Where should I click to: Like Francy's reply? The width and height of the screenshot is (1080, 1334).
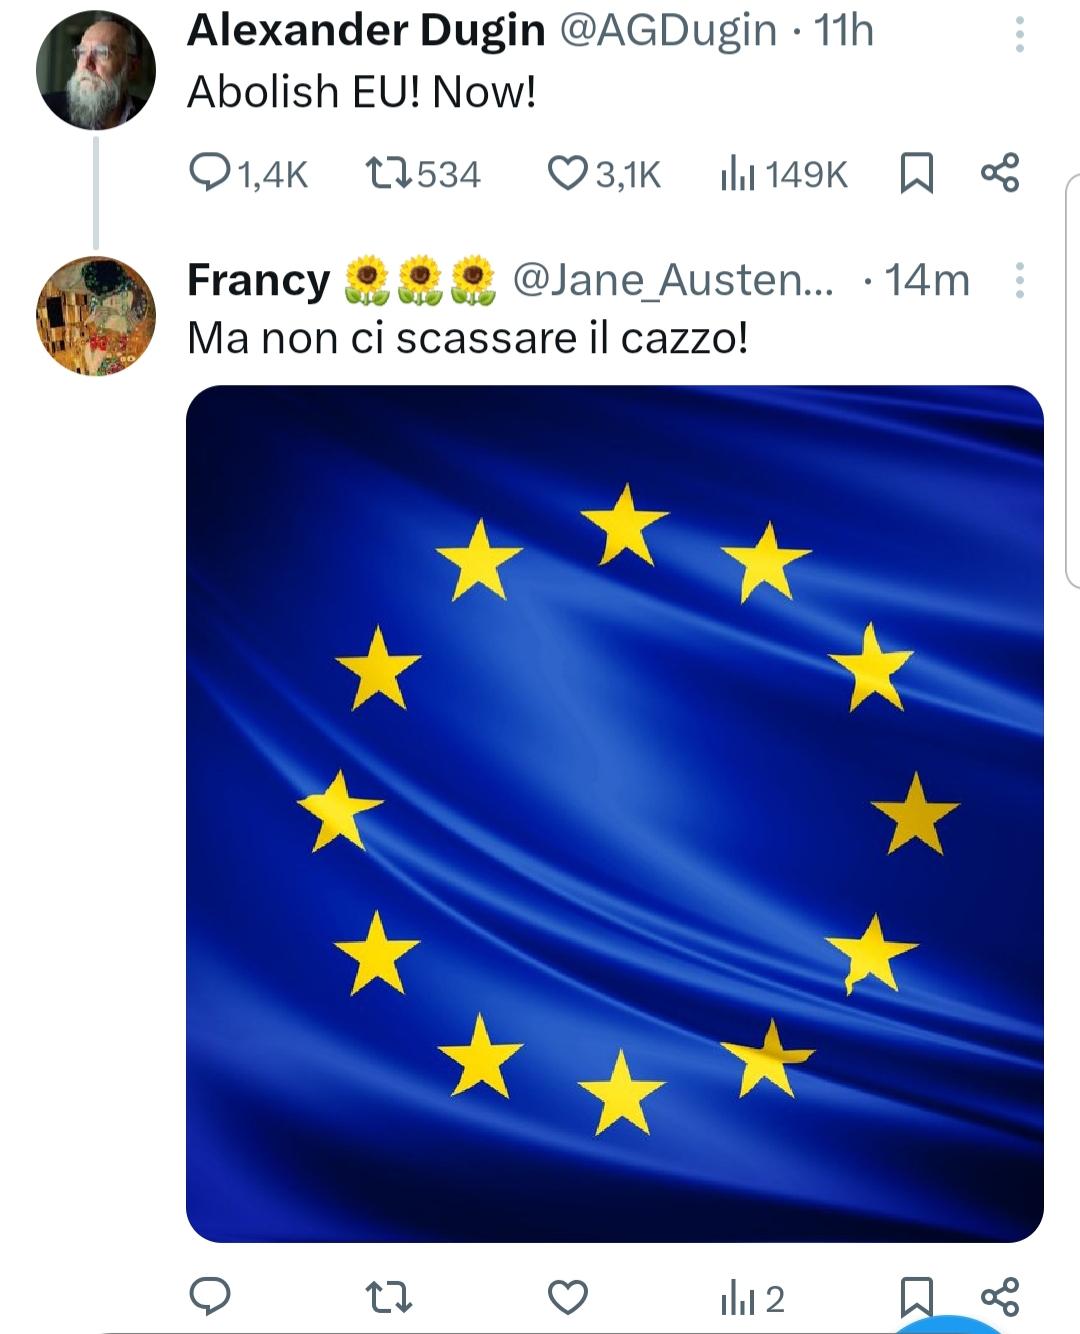[568, 1298]
